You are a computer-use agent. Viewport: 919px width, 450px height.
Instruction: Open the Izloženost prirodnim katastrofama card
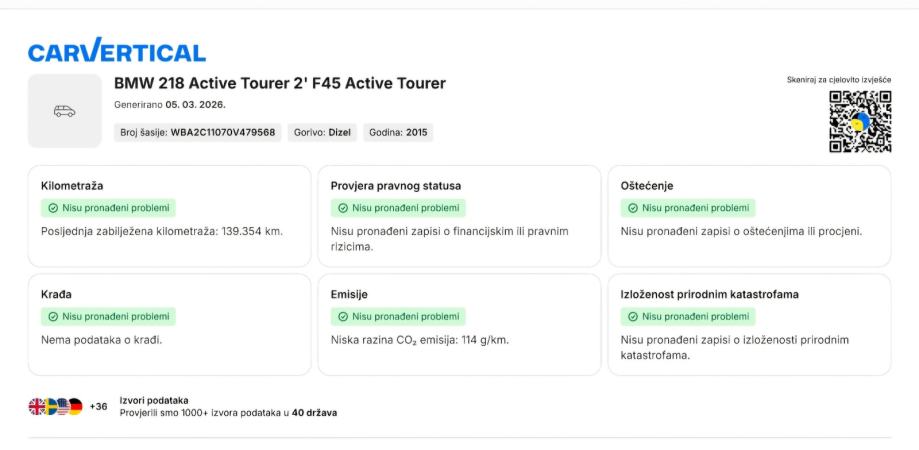click(749, 325)
